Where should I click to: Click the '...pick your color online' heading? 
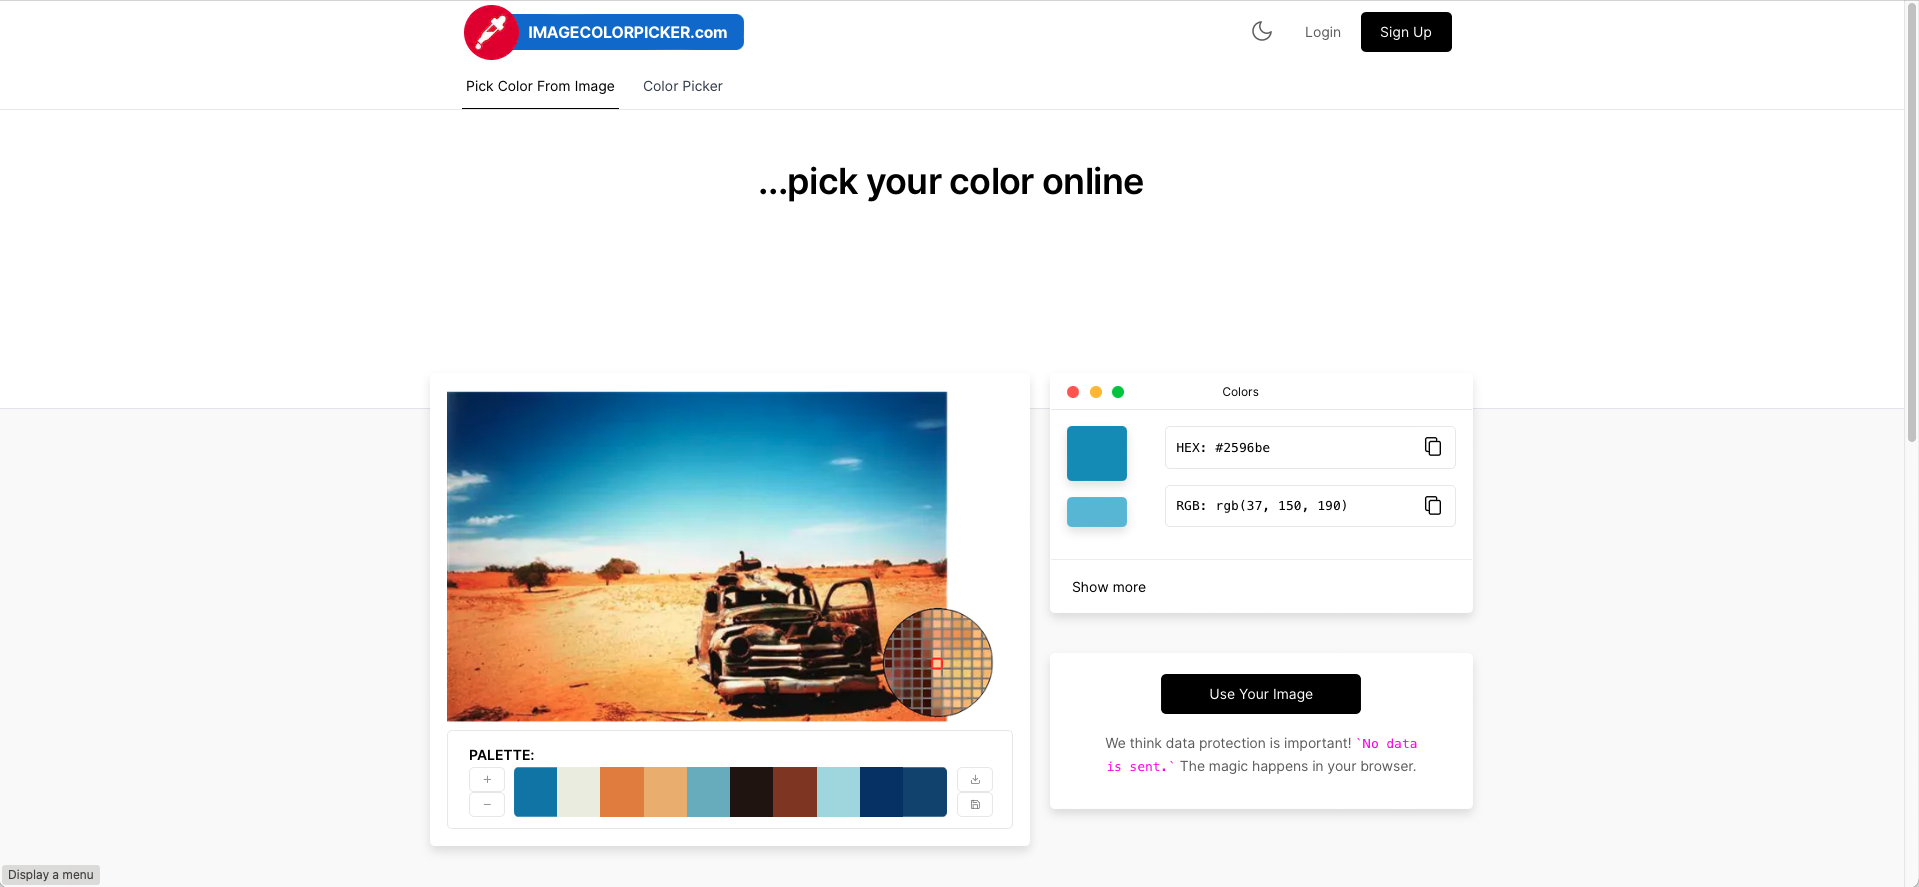point(951,182)
